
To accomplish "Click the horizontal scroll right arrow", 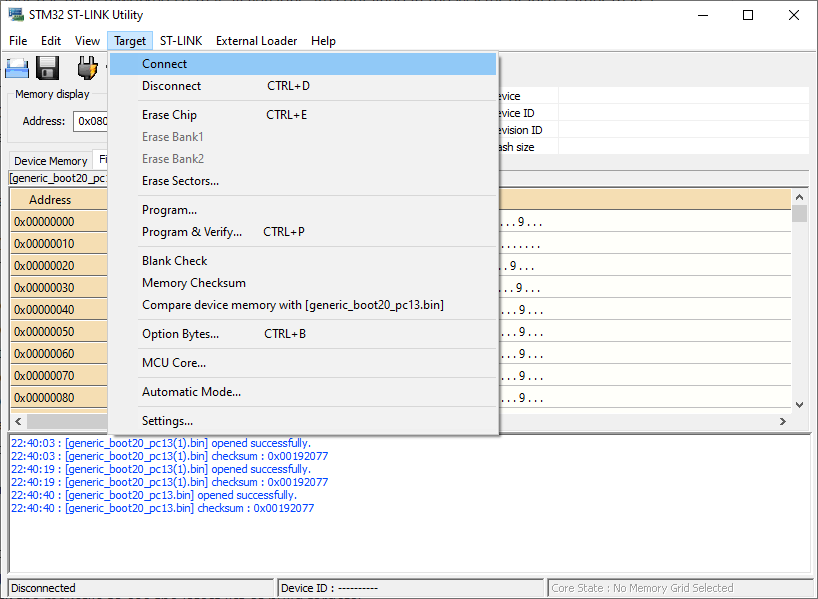I will pyautogui.click(x=783, y=421).
